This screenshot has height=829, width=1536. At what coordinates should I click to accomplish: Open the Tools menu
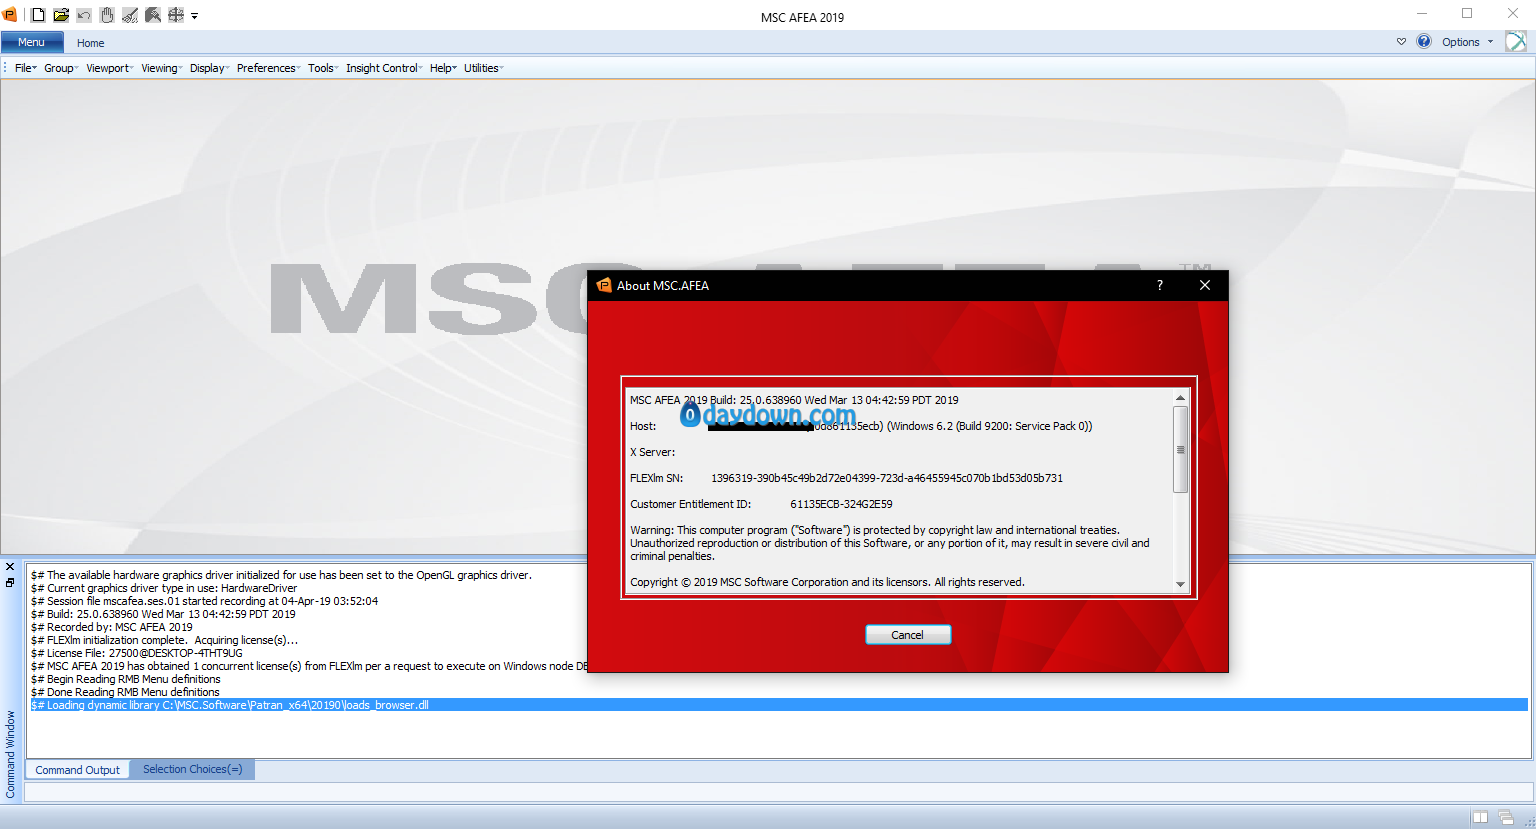pyautogui.click(x=323, y=68)
